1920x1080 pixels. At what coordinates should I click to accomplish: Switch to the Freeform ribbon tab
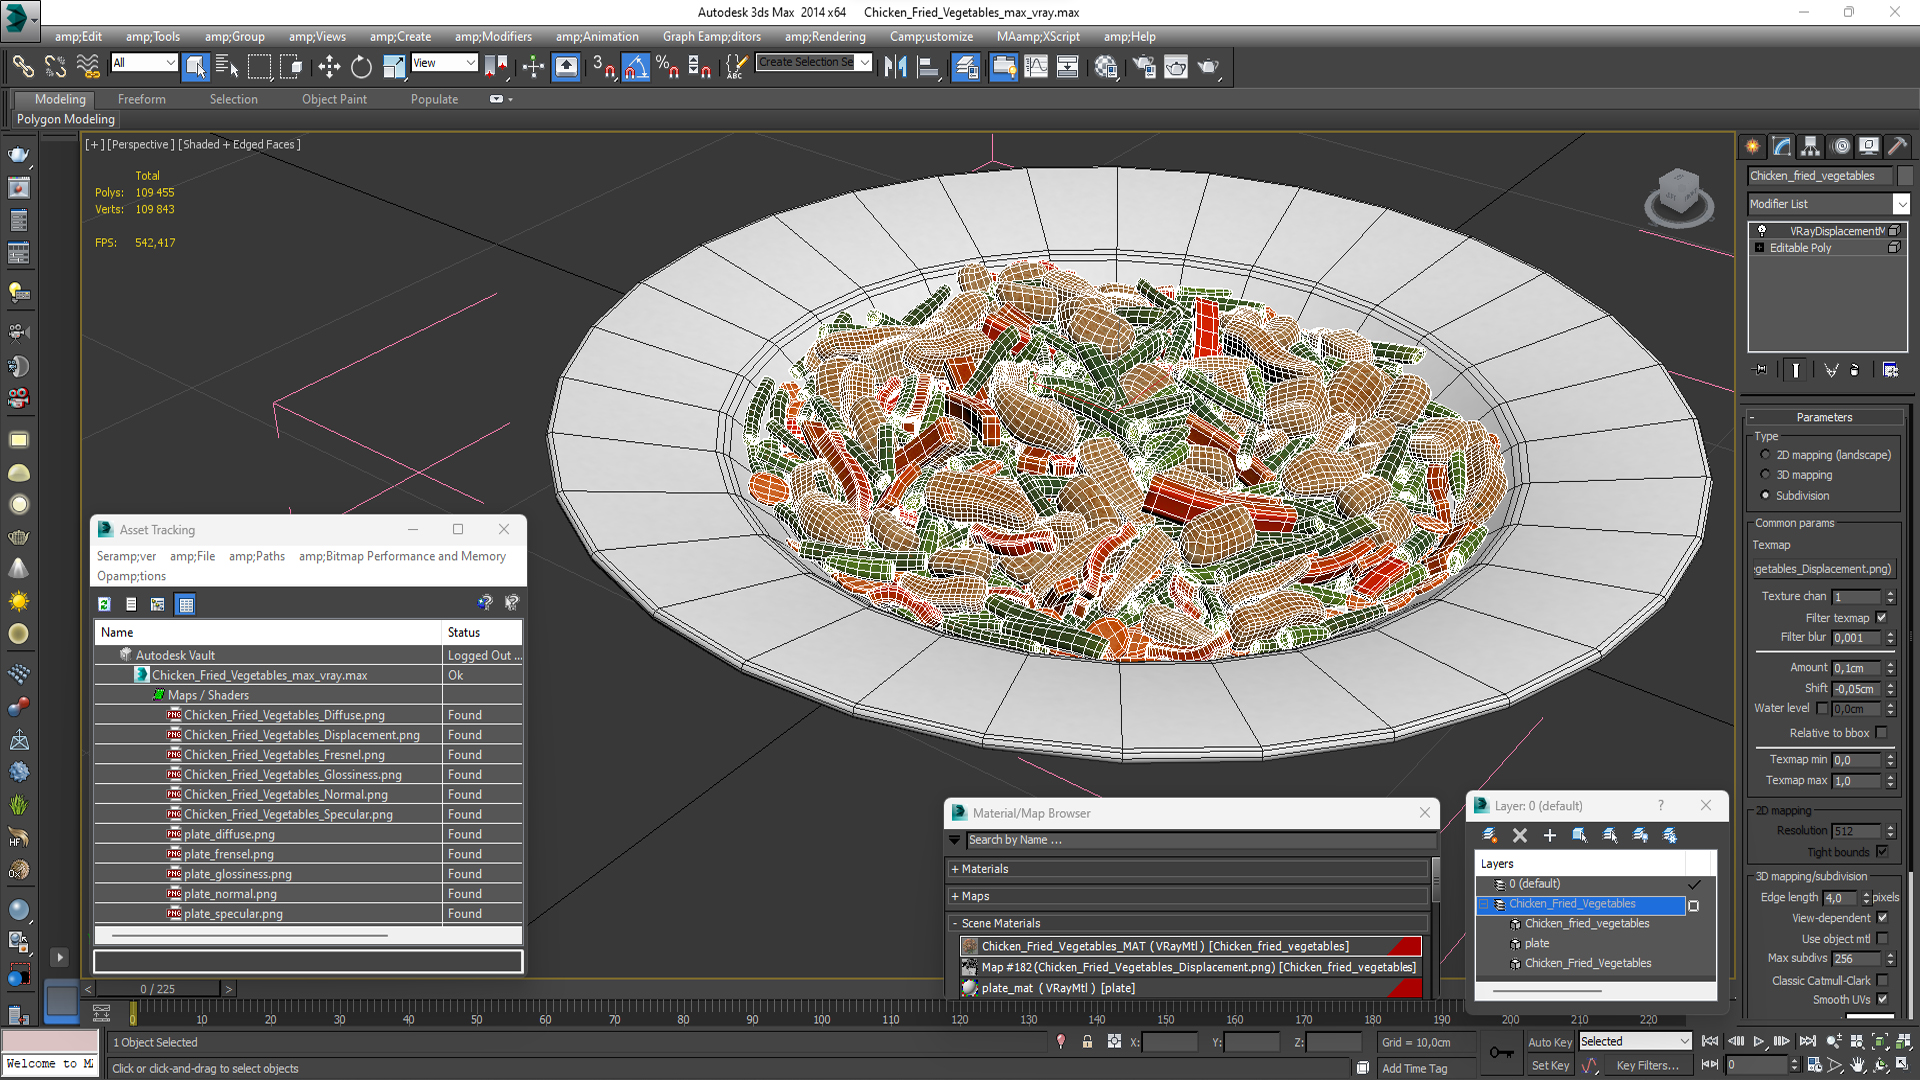[142, 99]
